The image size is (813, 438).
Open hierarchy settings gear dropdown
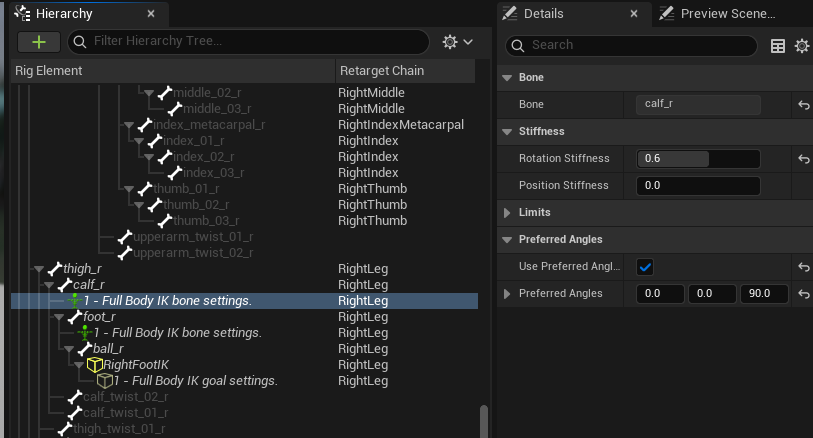[457, 42]
